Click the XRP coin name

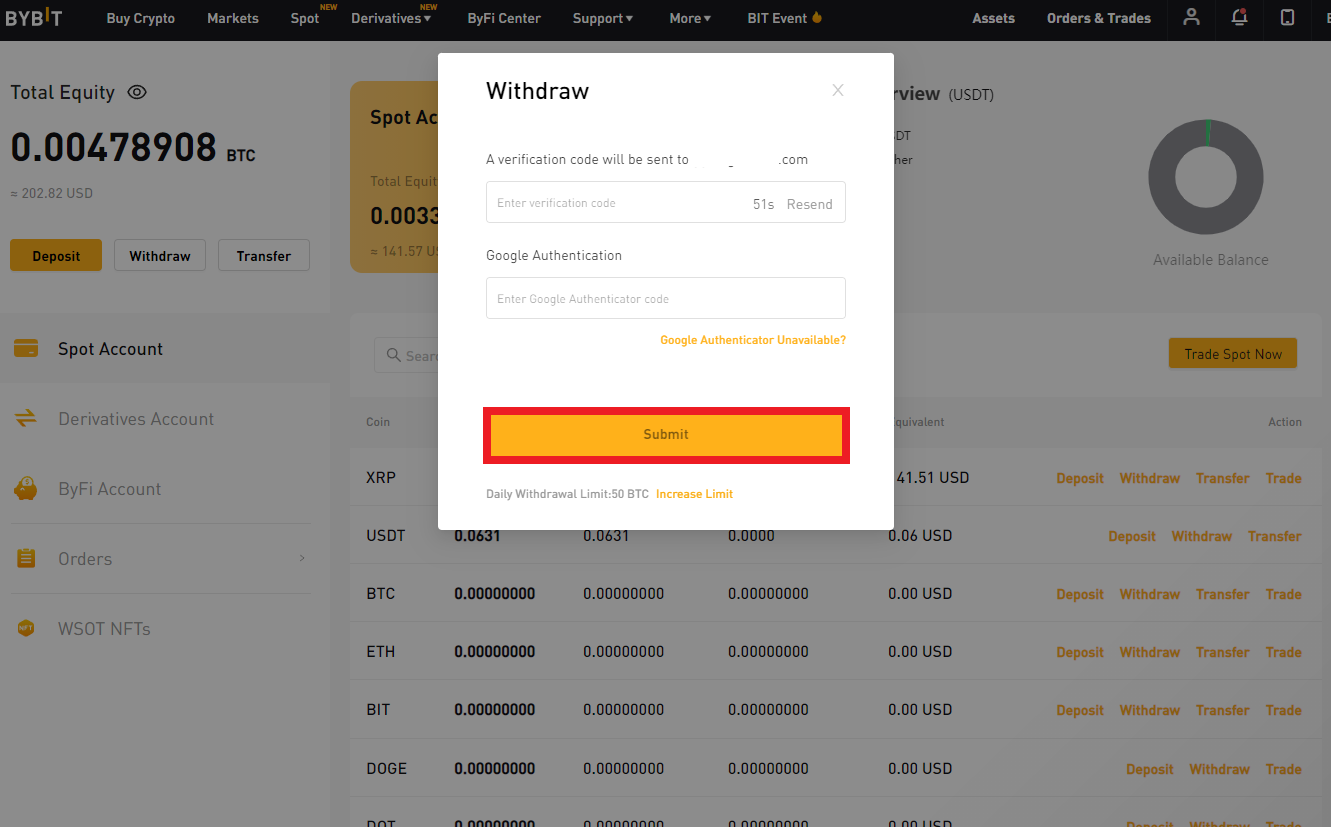coord(381,477)
